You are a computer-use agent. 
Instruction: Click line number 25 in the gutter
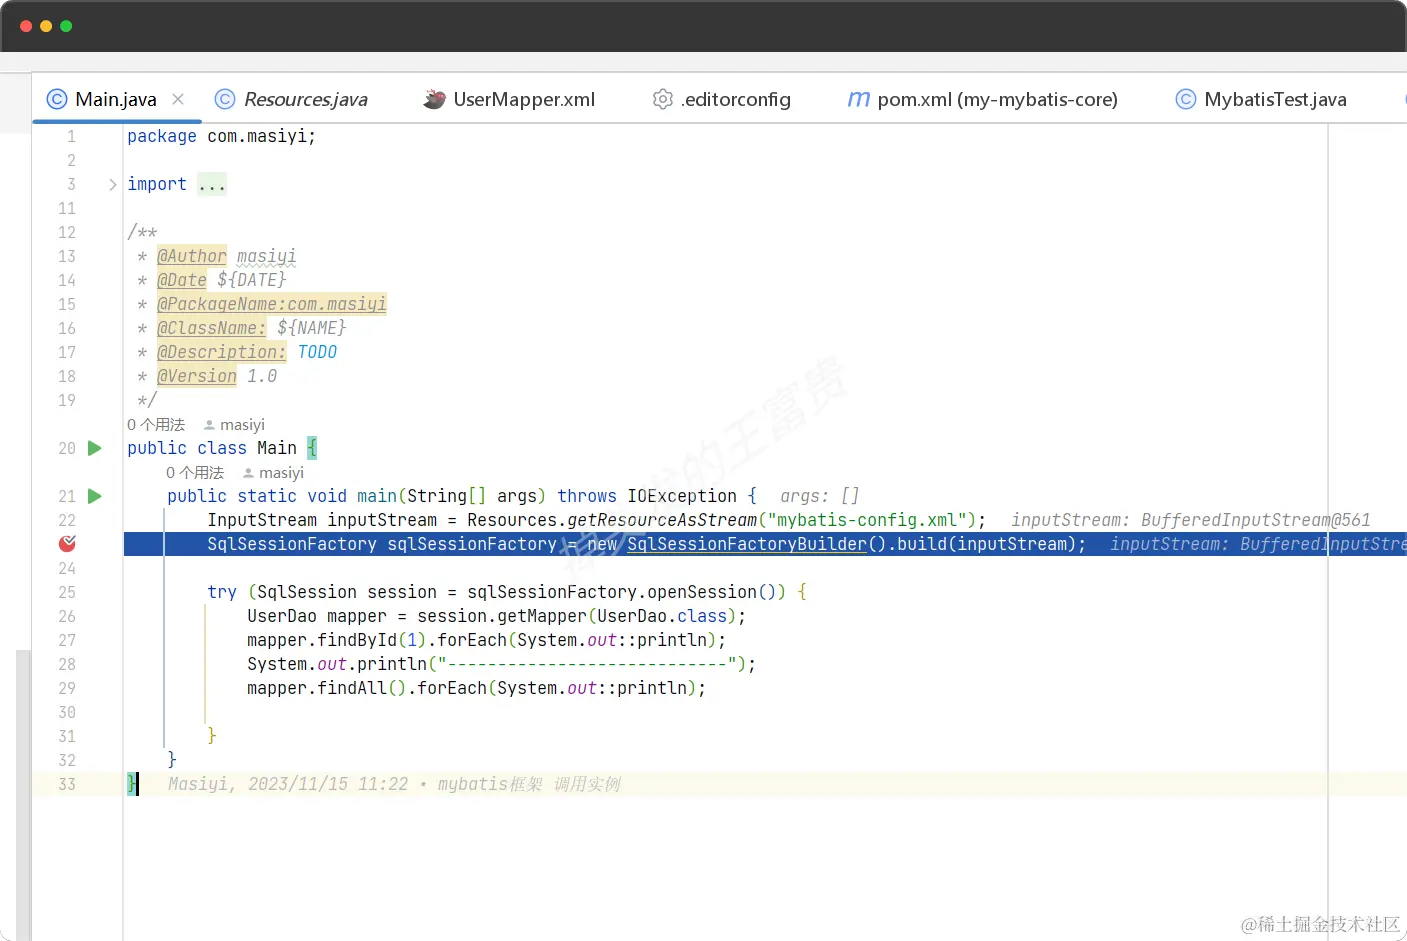(67, 592)
